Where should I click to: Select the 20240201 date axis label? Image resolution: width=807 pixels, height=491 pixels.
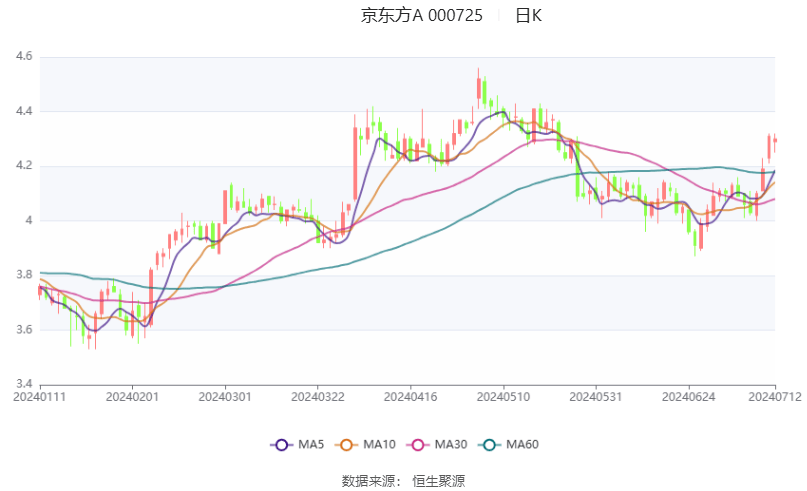coord(133,397)
